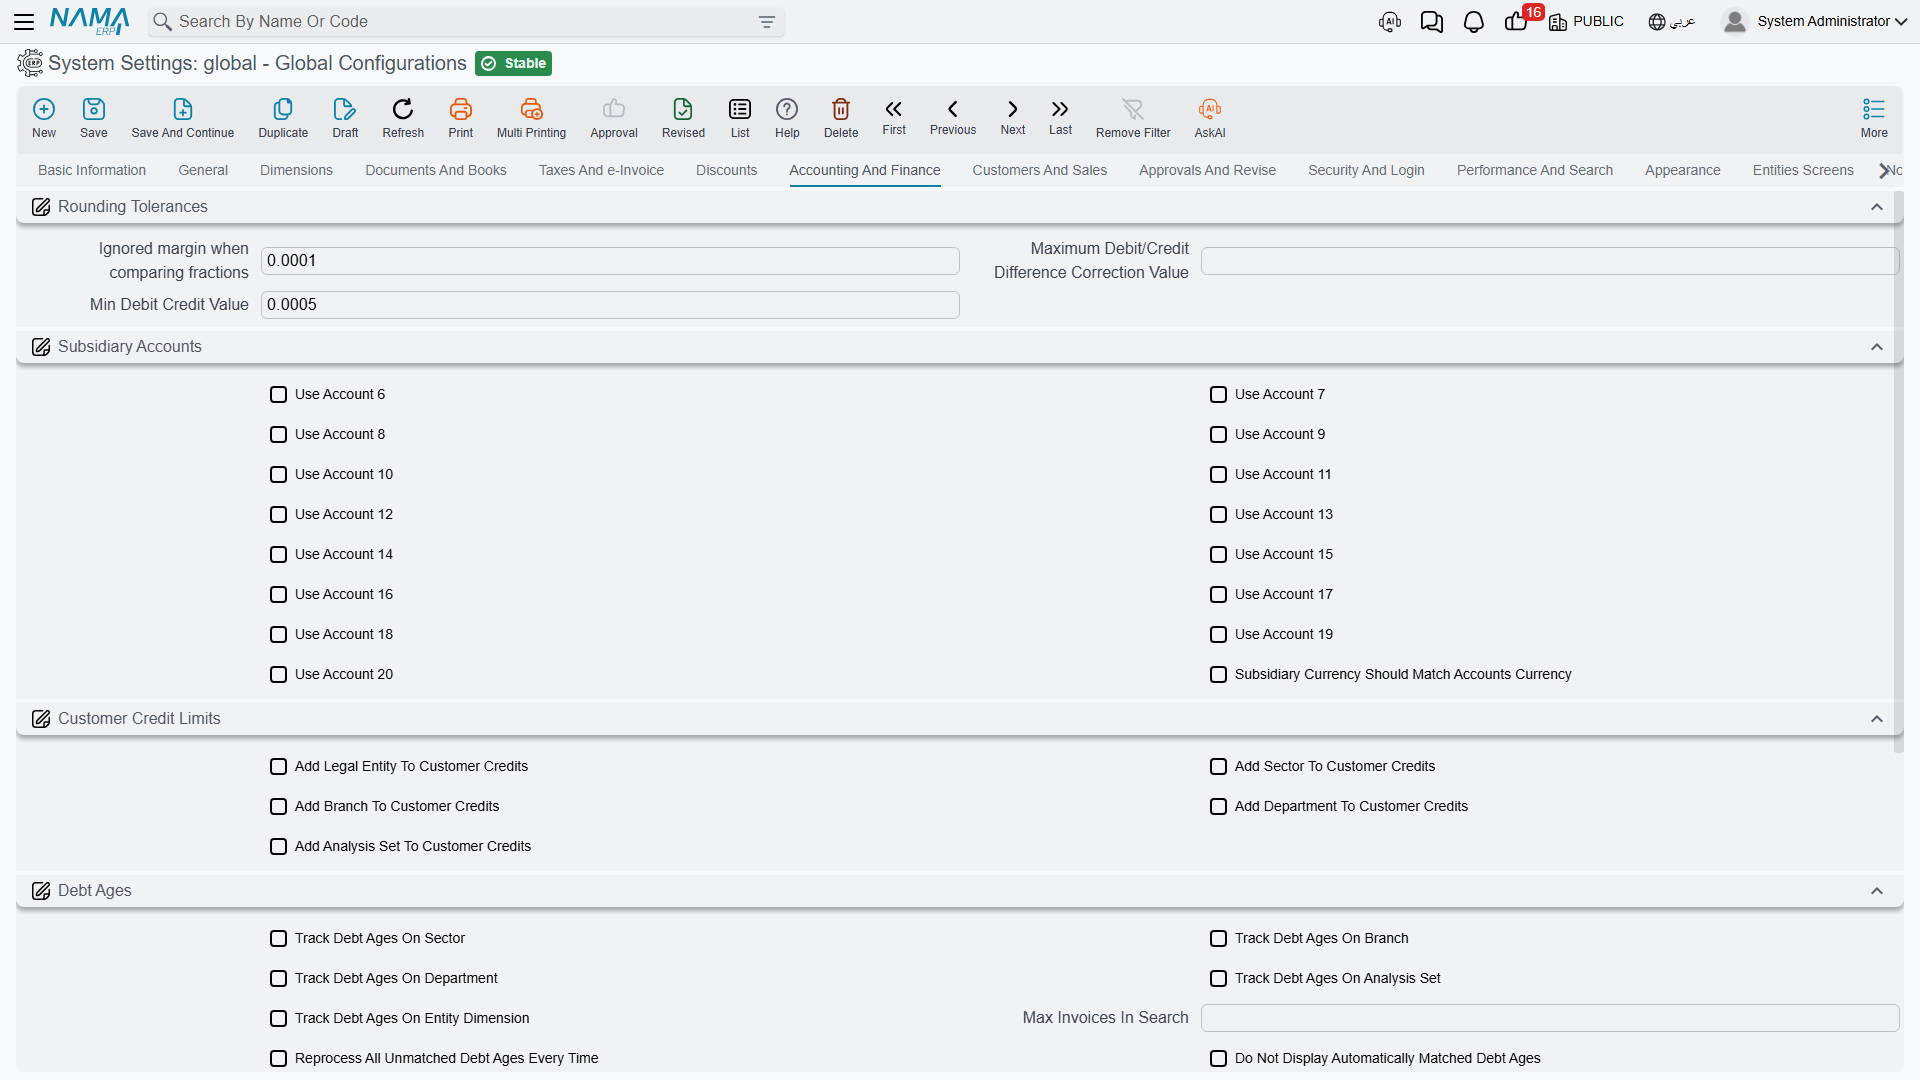The image size is (1920, 1080).
Task: Open Taxes And e-Invoice tab
Action: 601,170
